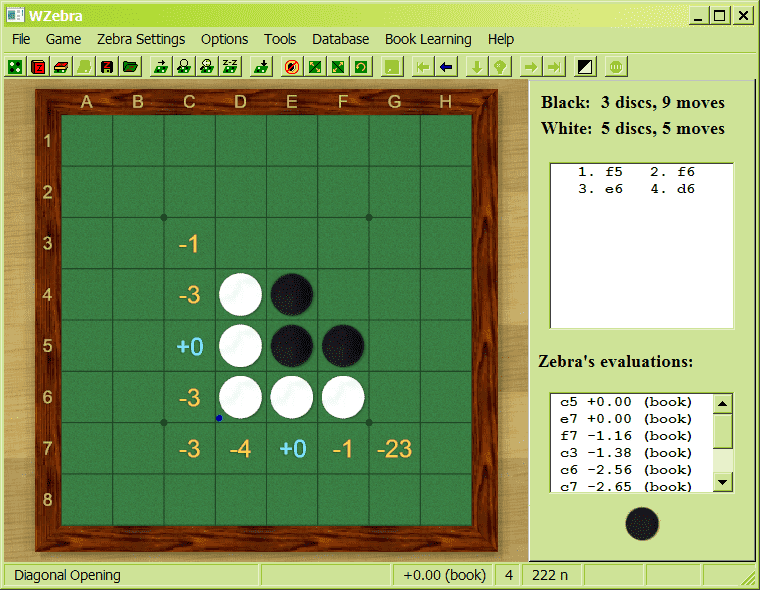This screenshot has width=760, height=590.
Task: Click the Z-Z Zebra vs Zebra icon
Action: pyautogui.click(x=230, y=67)
